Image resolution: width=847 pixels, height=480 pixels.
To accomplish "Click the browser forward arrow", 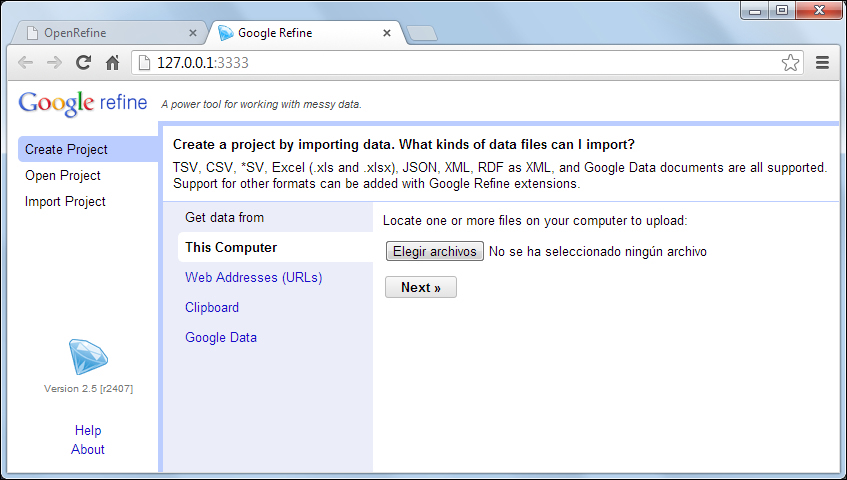I will 55,63.
